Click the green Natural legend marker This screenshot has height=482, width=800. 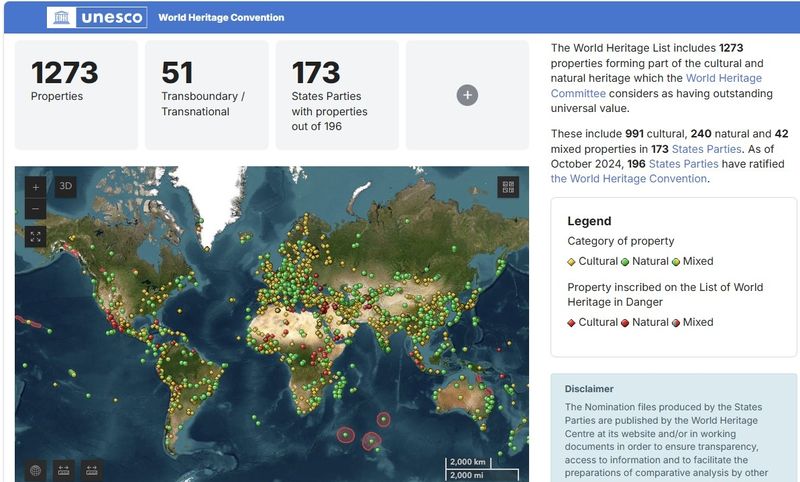click(x=625, y=262)
